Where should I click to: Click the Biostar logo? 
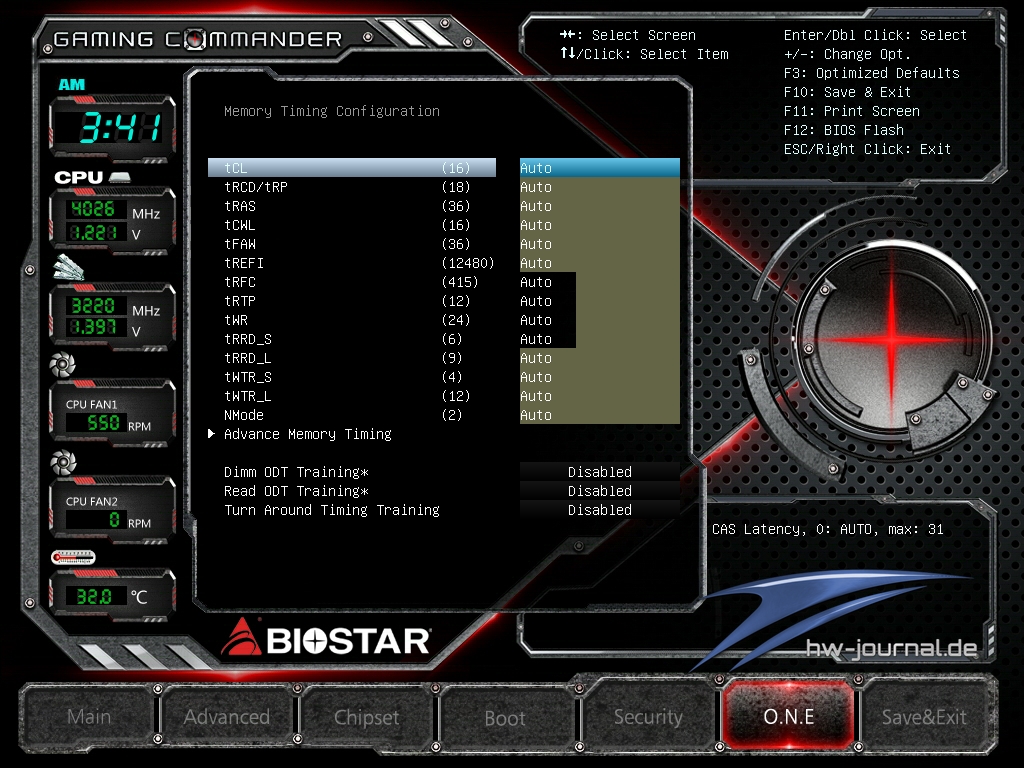pyautogui.click(x=326, y=638)
